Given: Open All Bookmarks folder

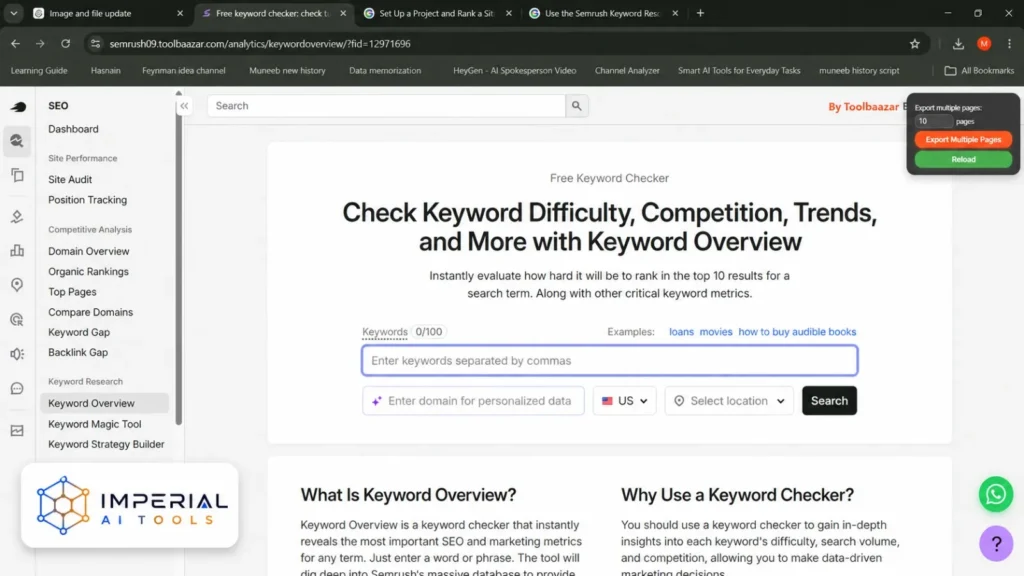Looking at the screenshot, I should [x=979, y=71].
